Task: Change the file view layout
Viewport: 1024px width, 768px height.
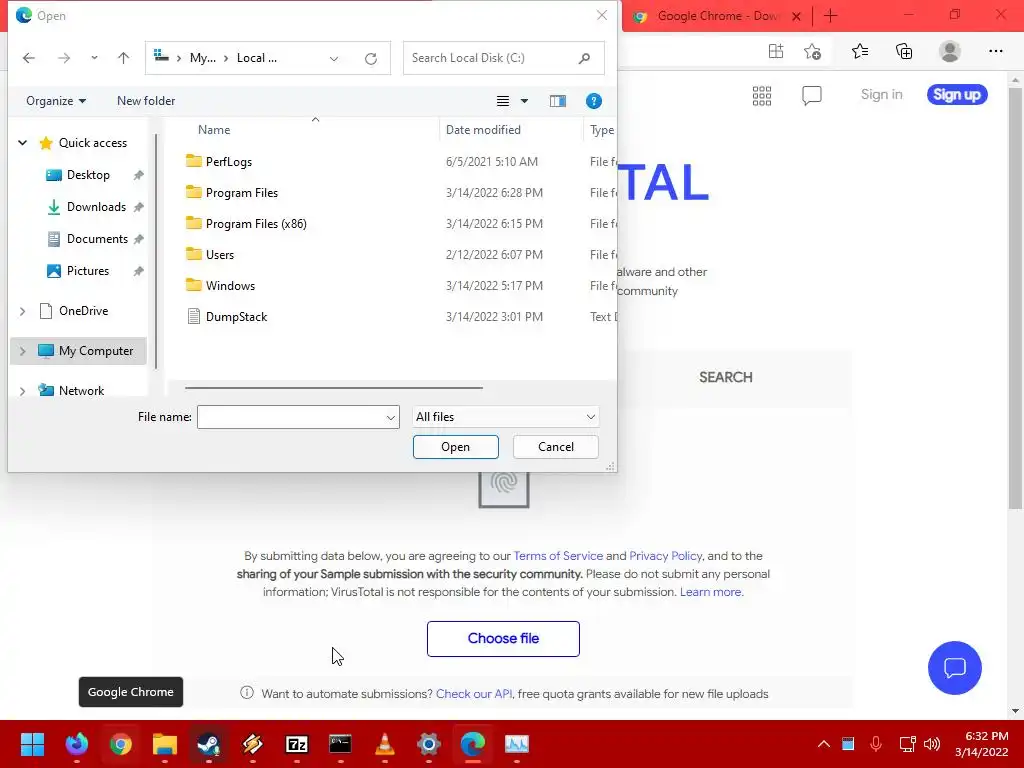Action: [x=503, y=101]
